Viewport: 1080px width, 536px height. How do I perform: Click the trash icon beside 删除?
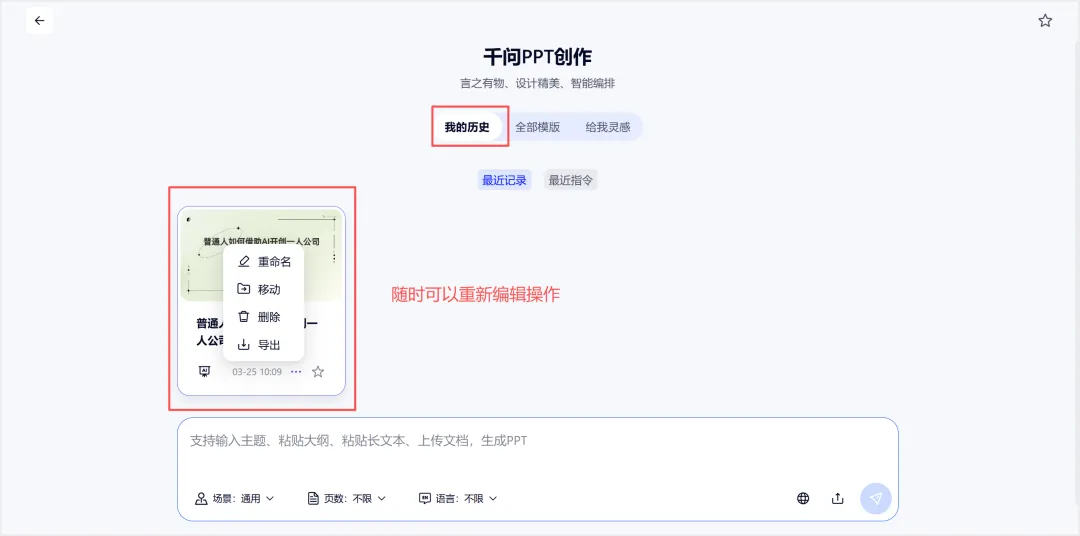click(243, 317)
